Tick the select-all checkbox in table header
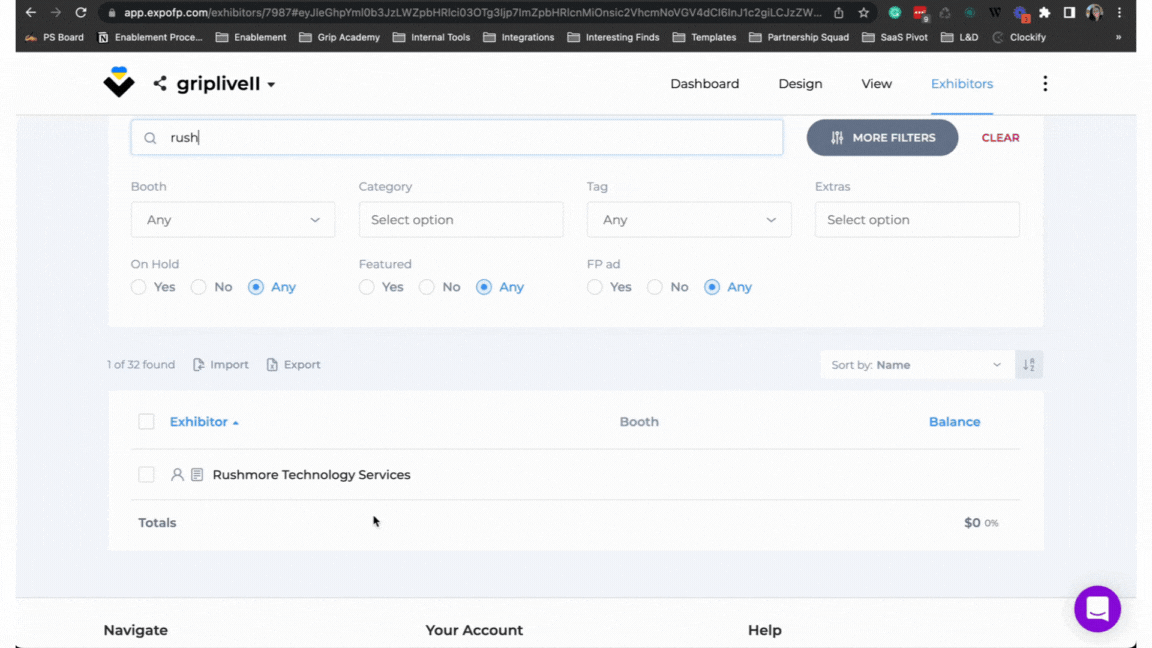 pos(147,422)
